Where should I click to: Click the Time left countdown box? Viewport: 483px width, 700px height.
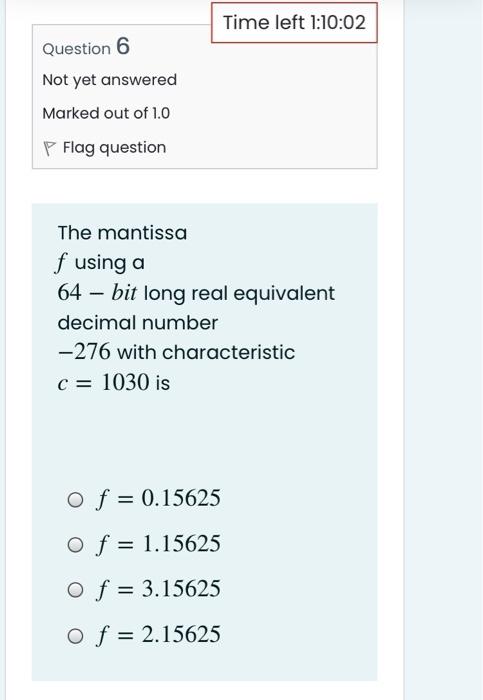click(294, 23)
